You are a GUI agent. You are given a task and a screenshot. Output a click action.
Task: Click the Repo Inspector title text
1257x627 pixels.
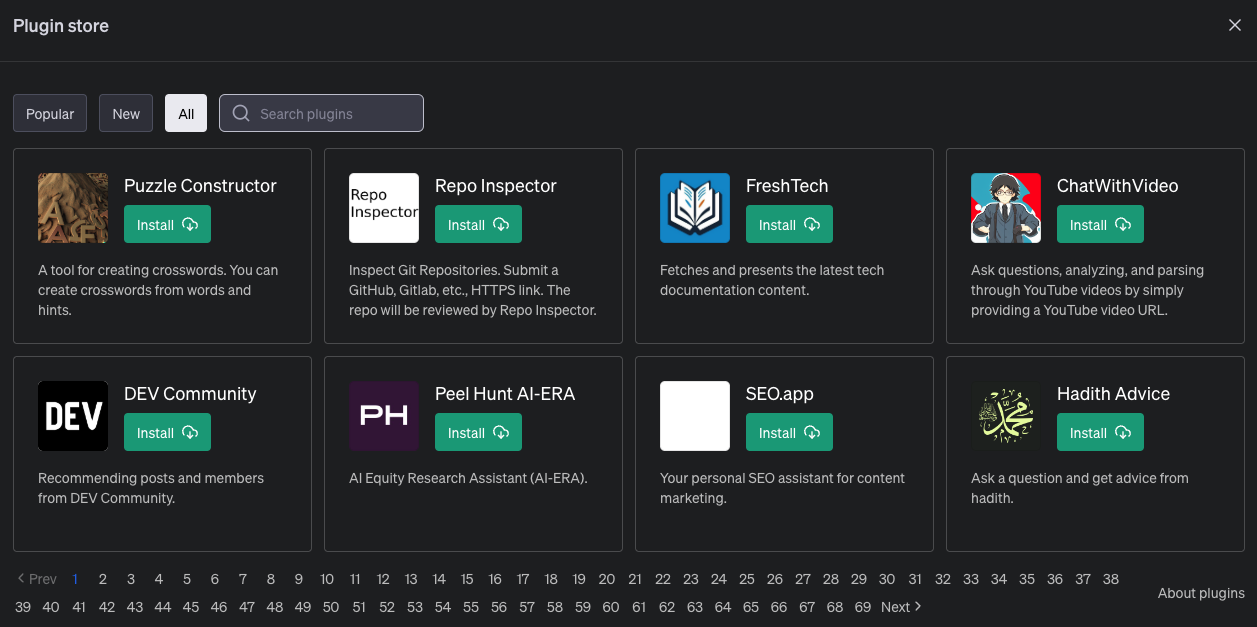pos(496,186)
